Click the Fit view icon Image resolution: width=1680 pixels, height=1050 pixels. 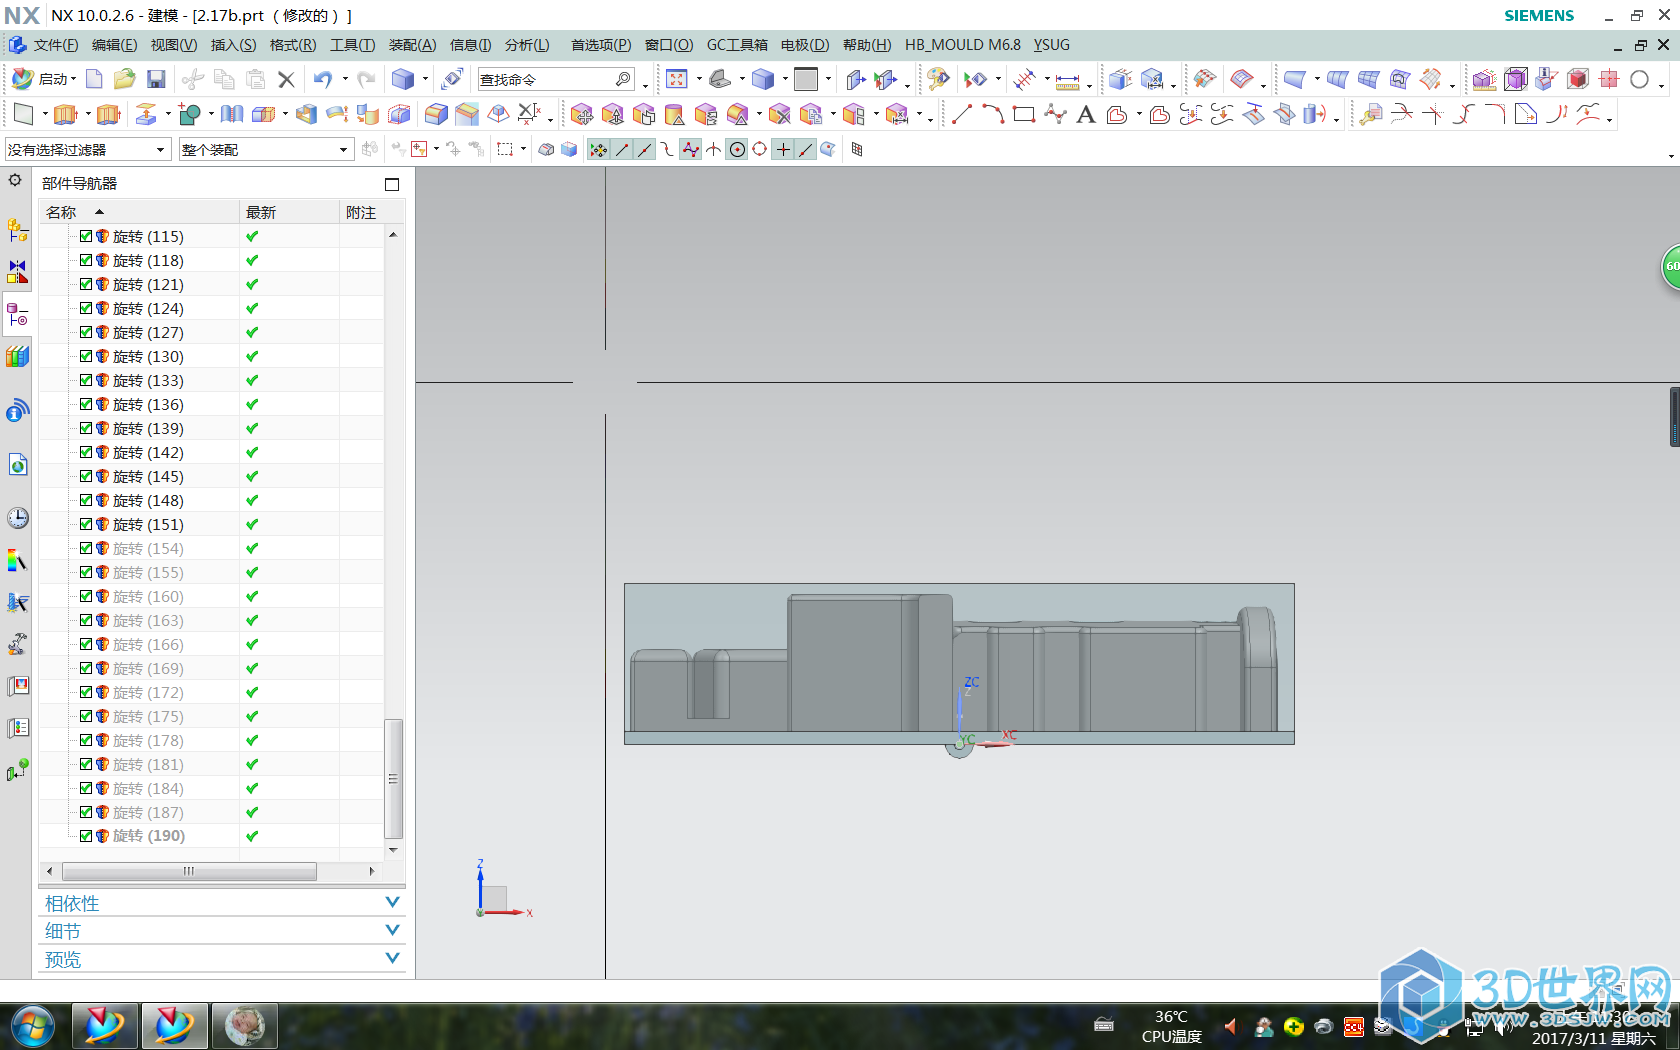point(677,79)
